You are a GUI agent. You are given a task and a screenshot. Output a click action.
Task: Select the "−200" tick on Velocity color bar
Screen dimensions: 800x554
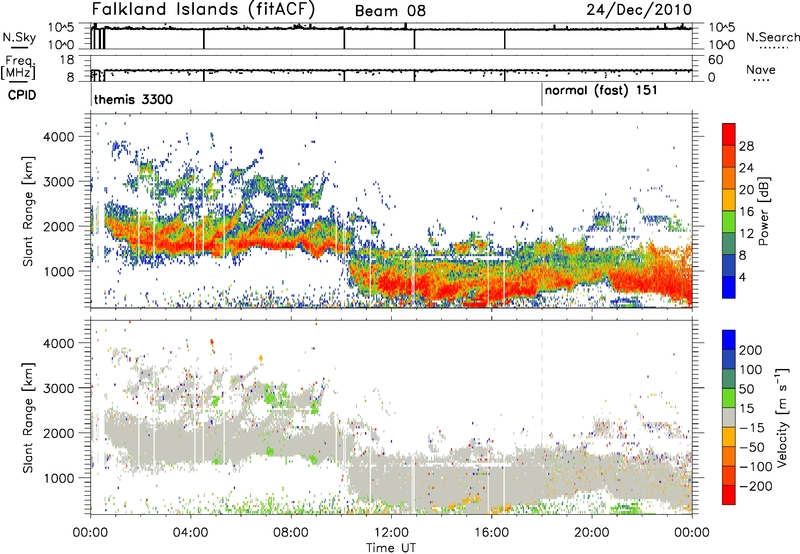tap(756, 486)
